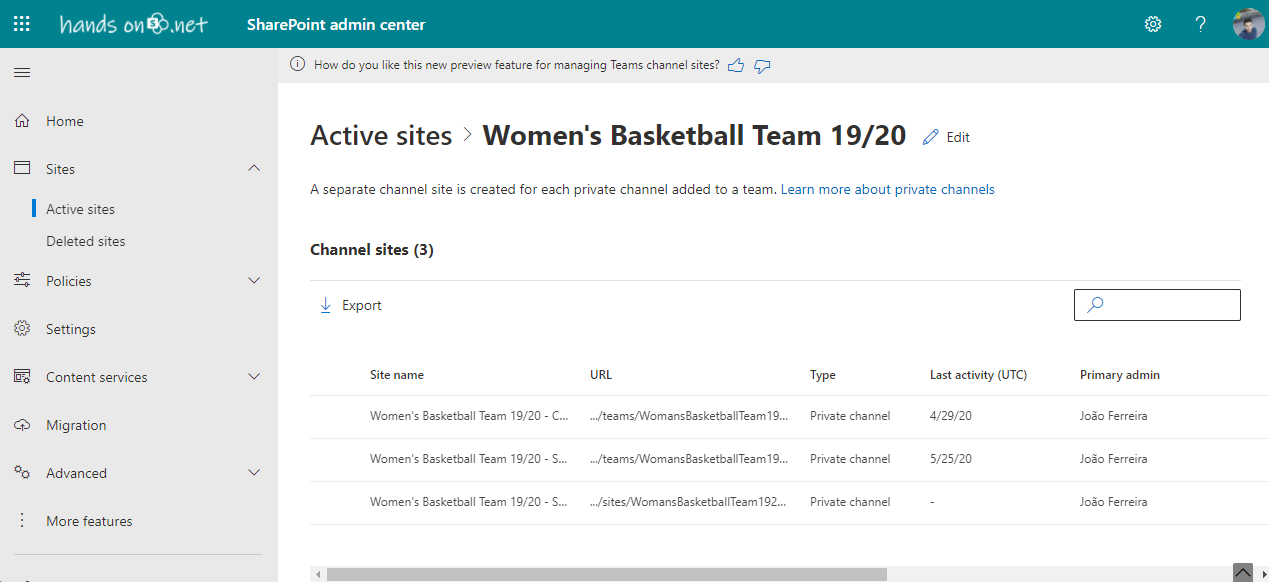The width and height of the screenshot is (1269, 582).
Task: Open Migration in the sidebar
Action: click(x=76, y=425)
